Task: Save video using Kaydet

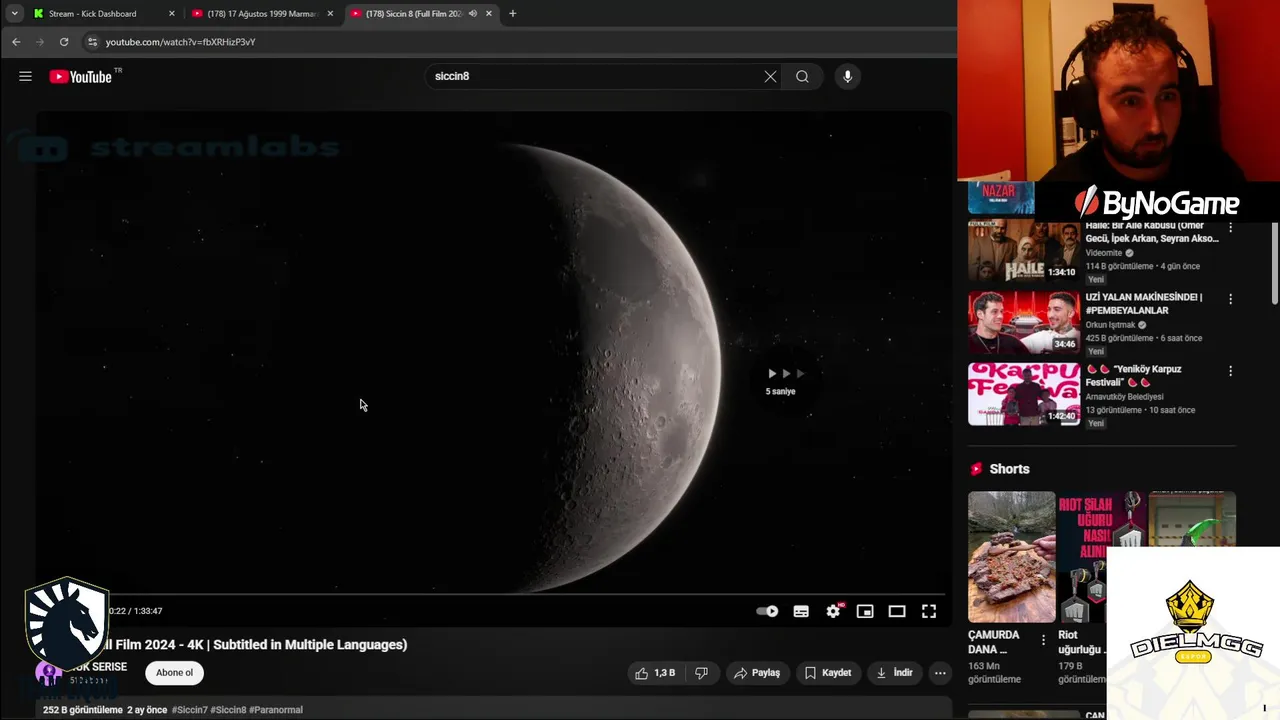Action: tap(828, 673)
